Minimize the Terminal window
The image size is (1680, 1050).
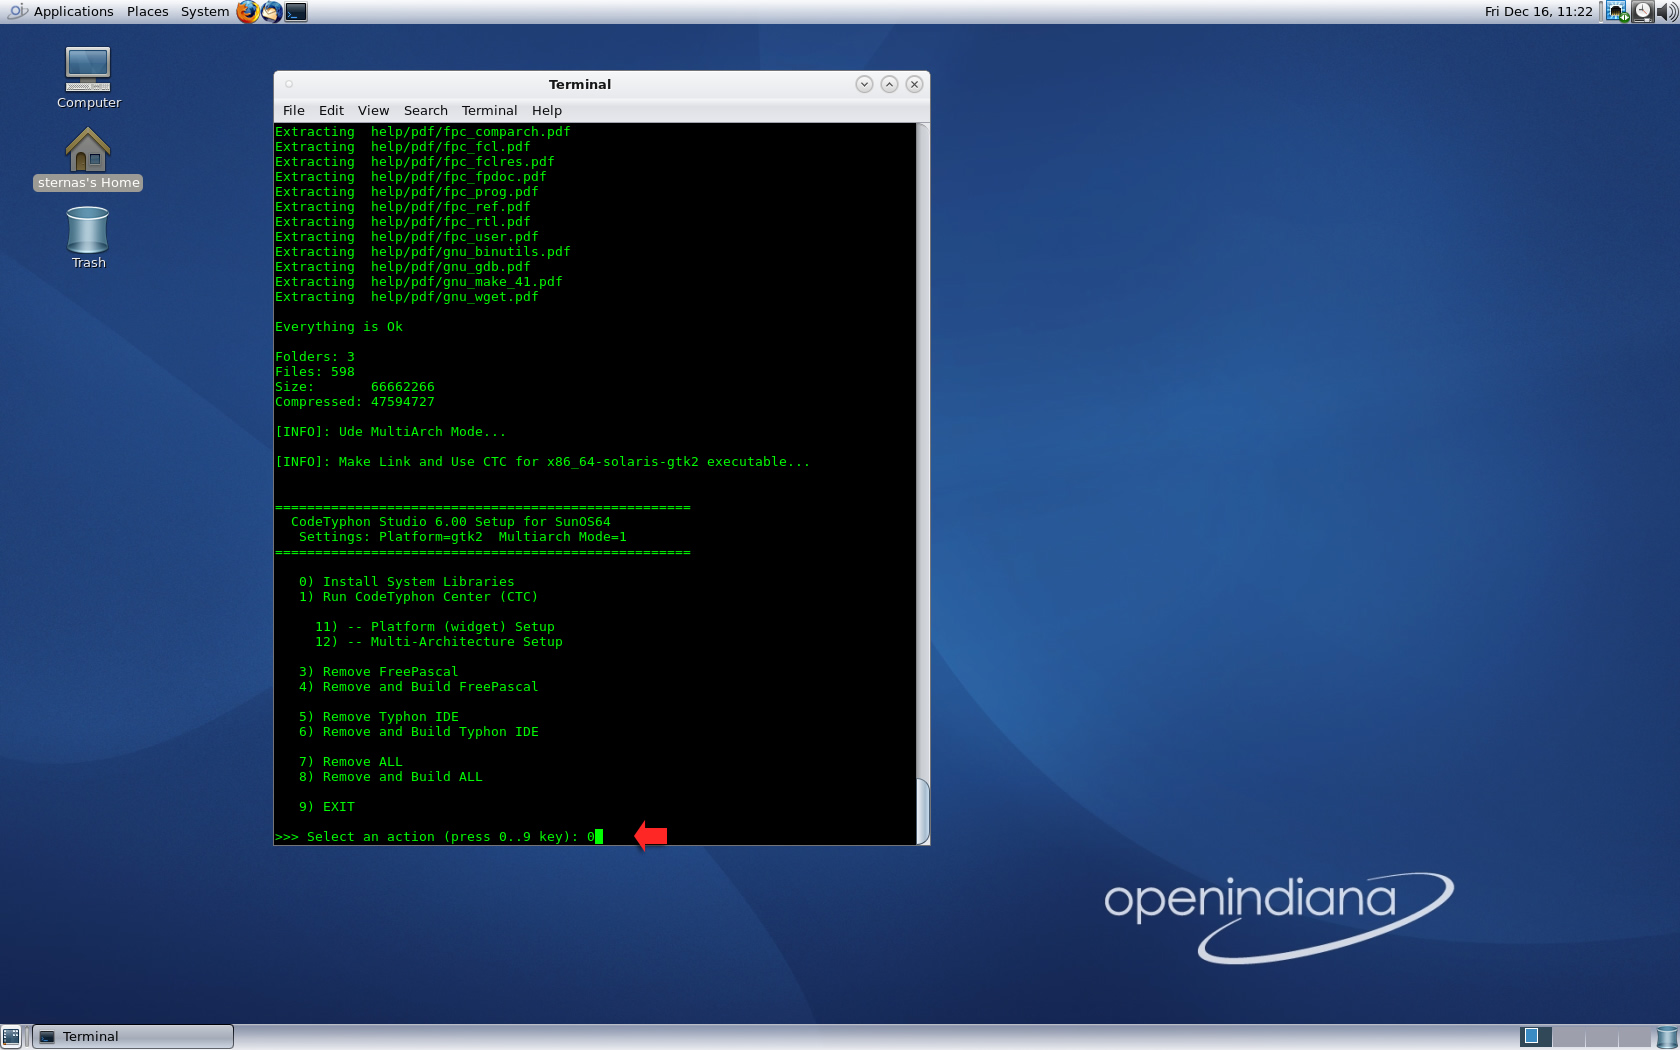click(x=864, y=84)
